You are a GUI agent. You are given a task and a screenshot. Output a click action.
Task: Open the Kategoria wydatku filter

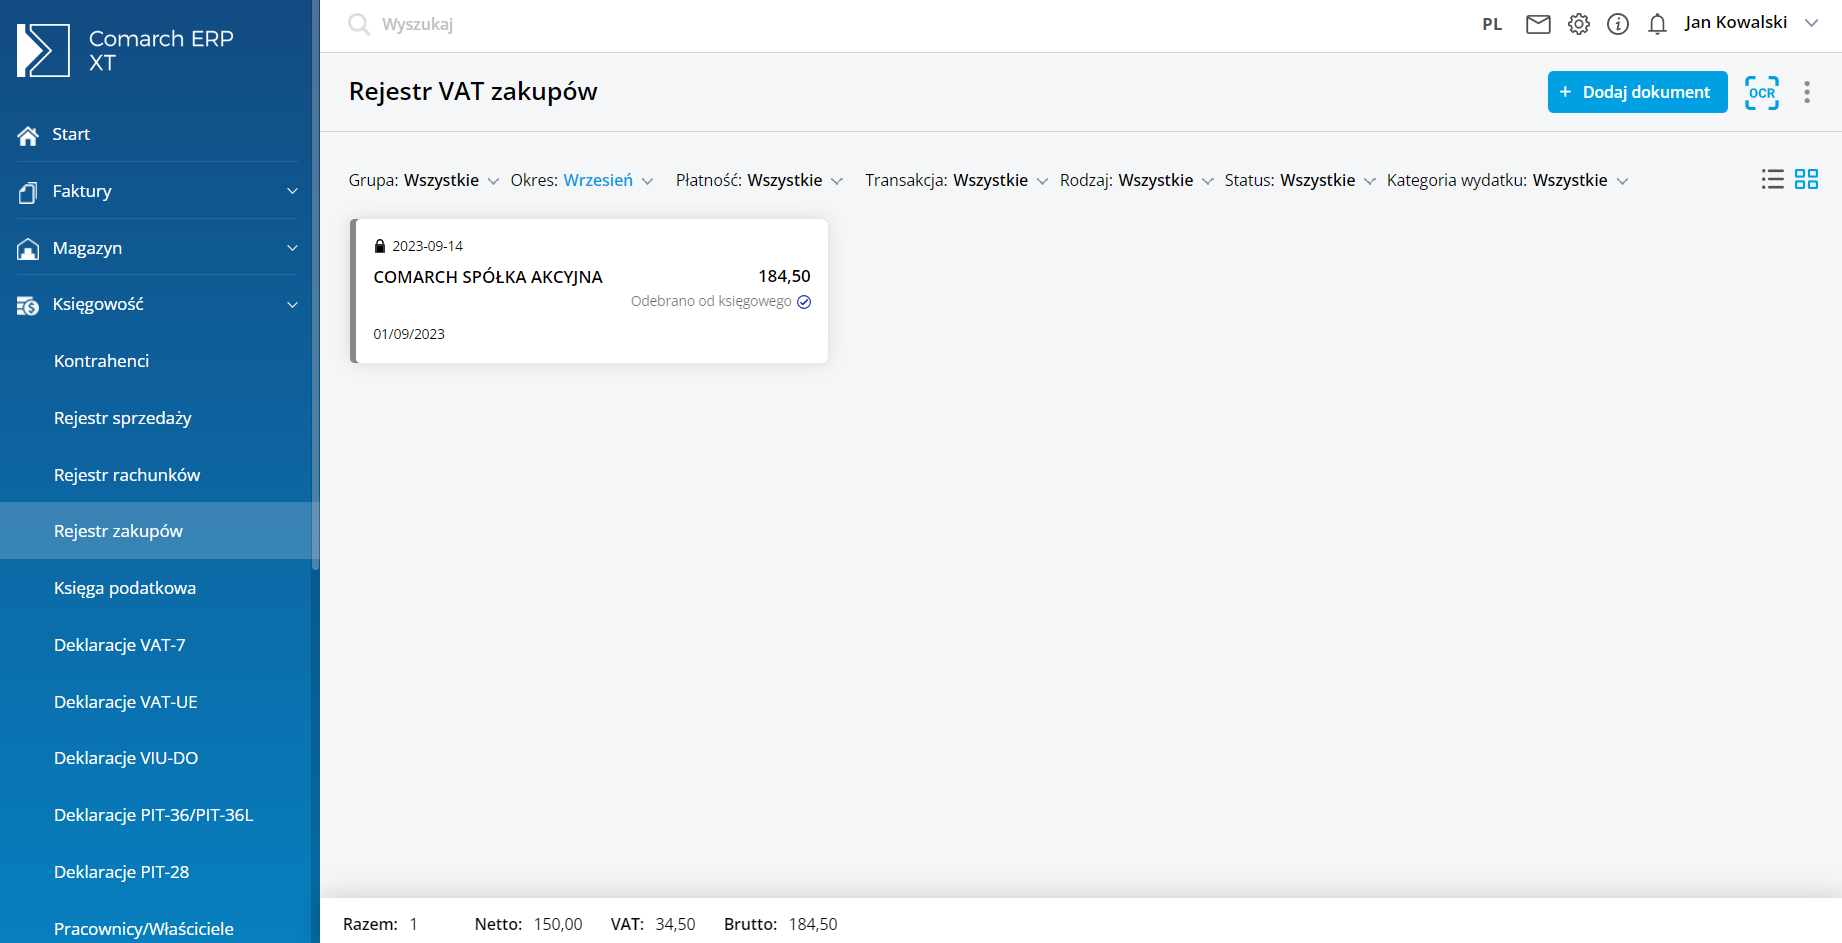click(1506, 180)
